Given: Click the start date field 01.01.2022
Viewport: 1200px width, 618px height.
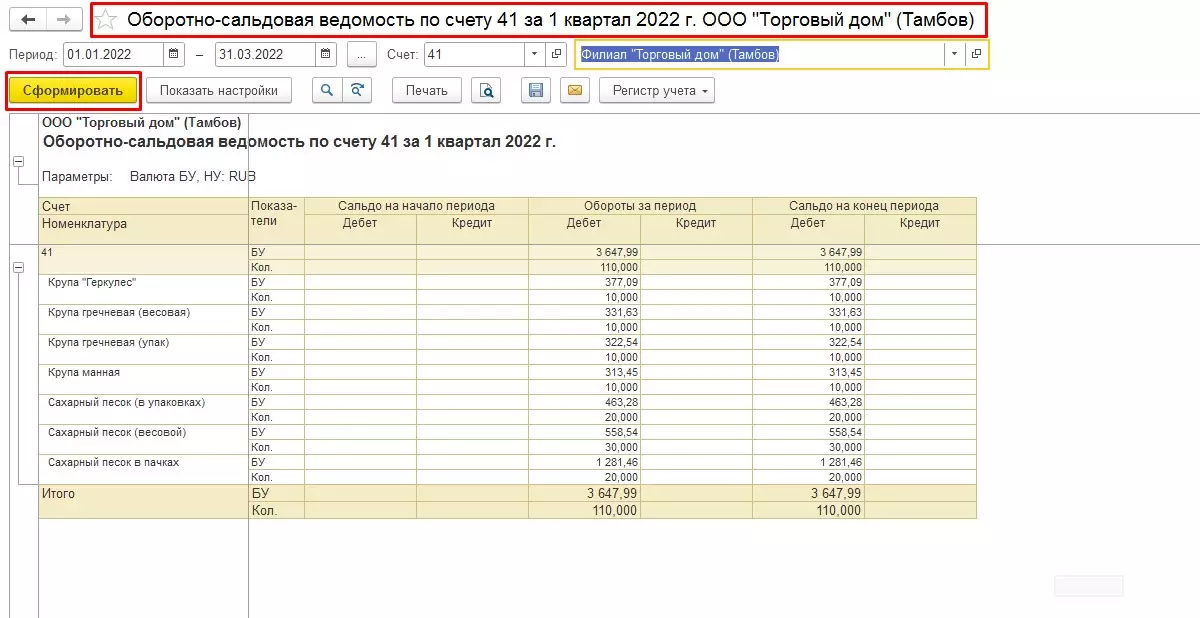Looking at the screenshot, I should (x=114, y=54).
